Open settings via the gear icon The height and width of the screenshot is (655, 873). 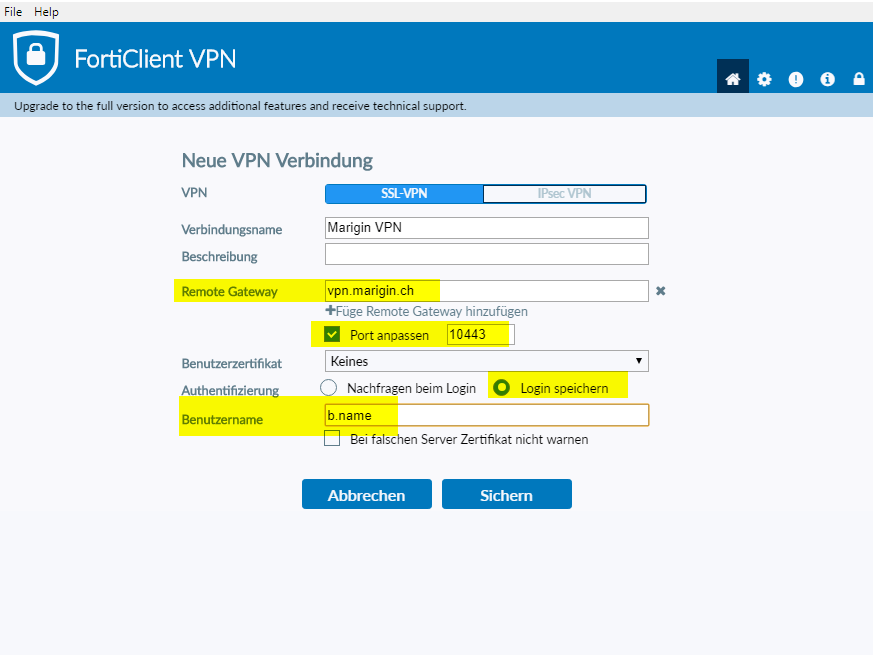[x=764, y=79]
